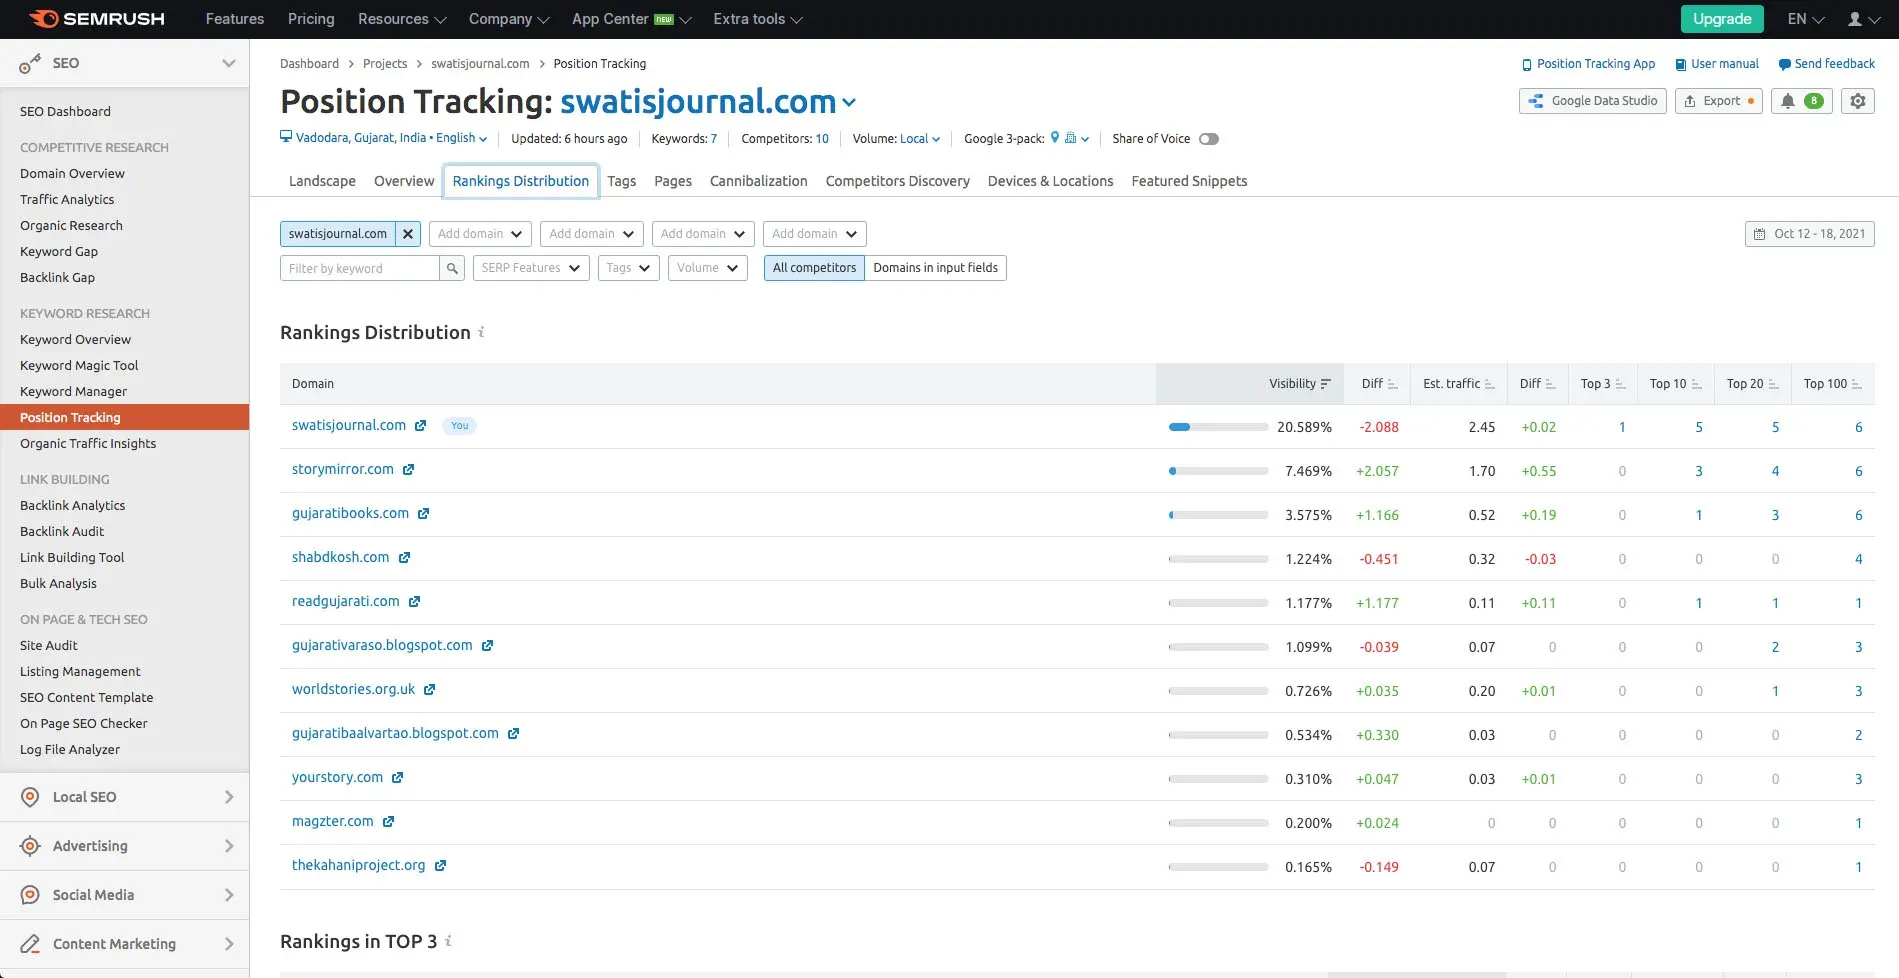Open the Featured Snippets tab

click(x=1190, y=181)
